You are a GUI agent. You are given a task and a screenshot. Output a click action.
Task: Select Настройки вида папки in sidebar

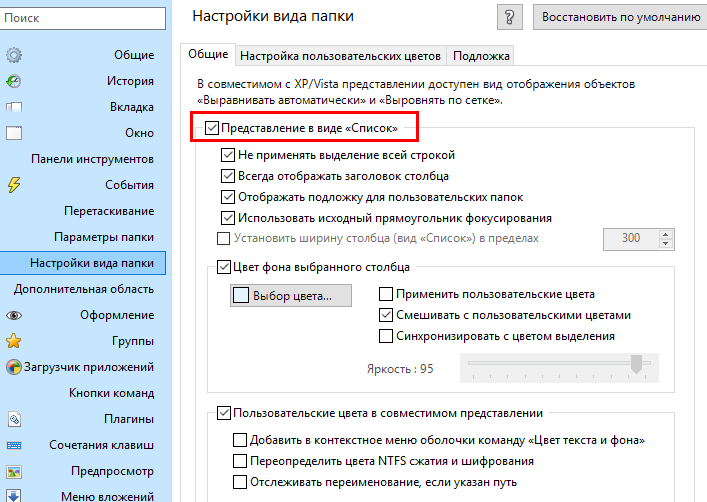pyautogui.click(x=83, y=263)
